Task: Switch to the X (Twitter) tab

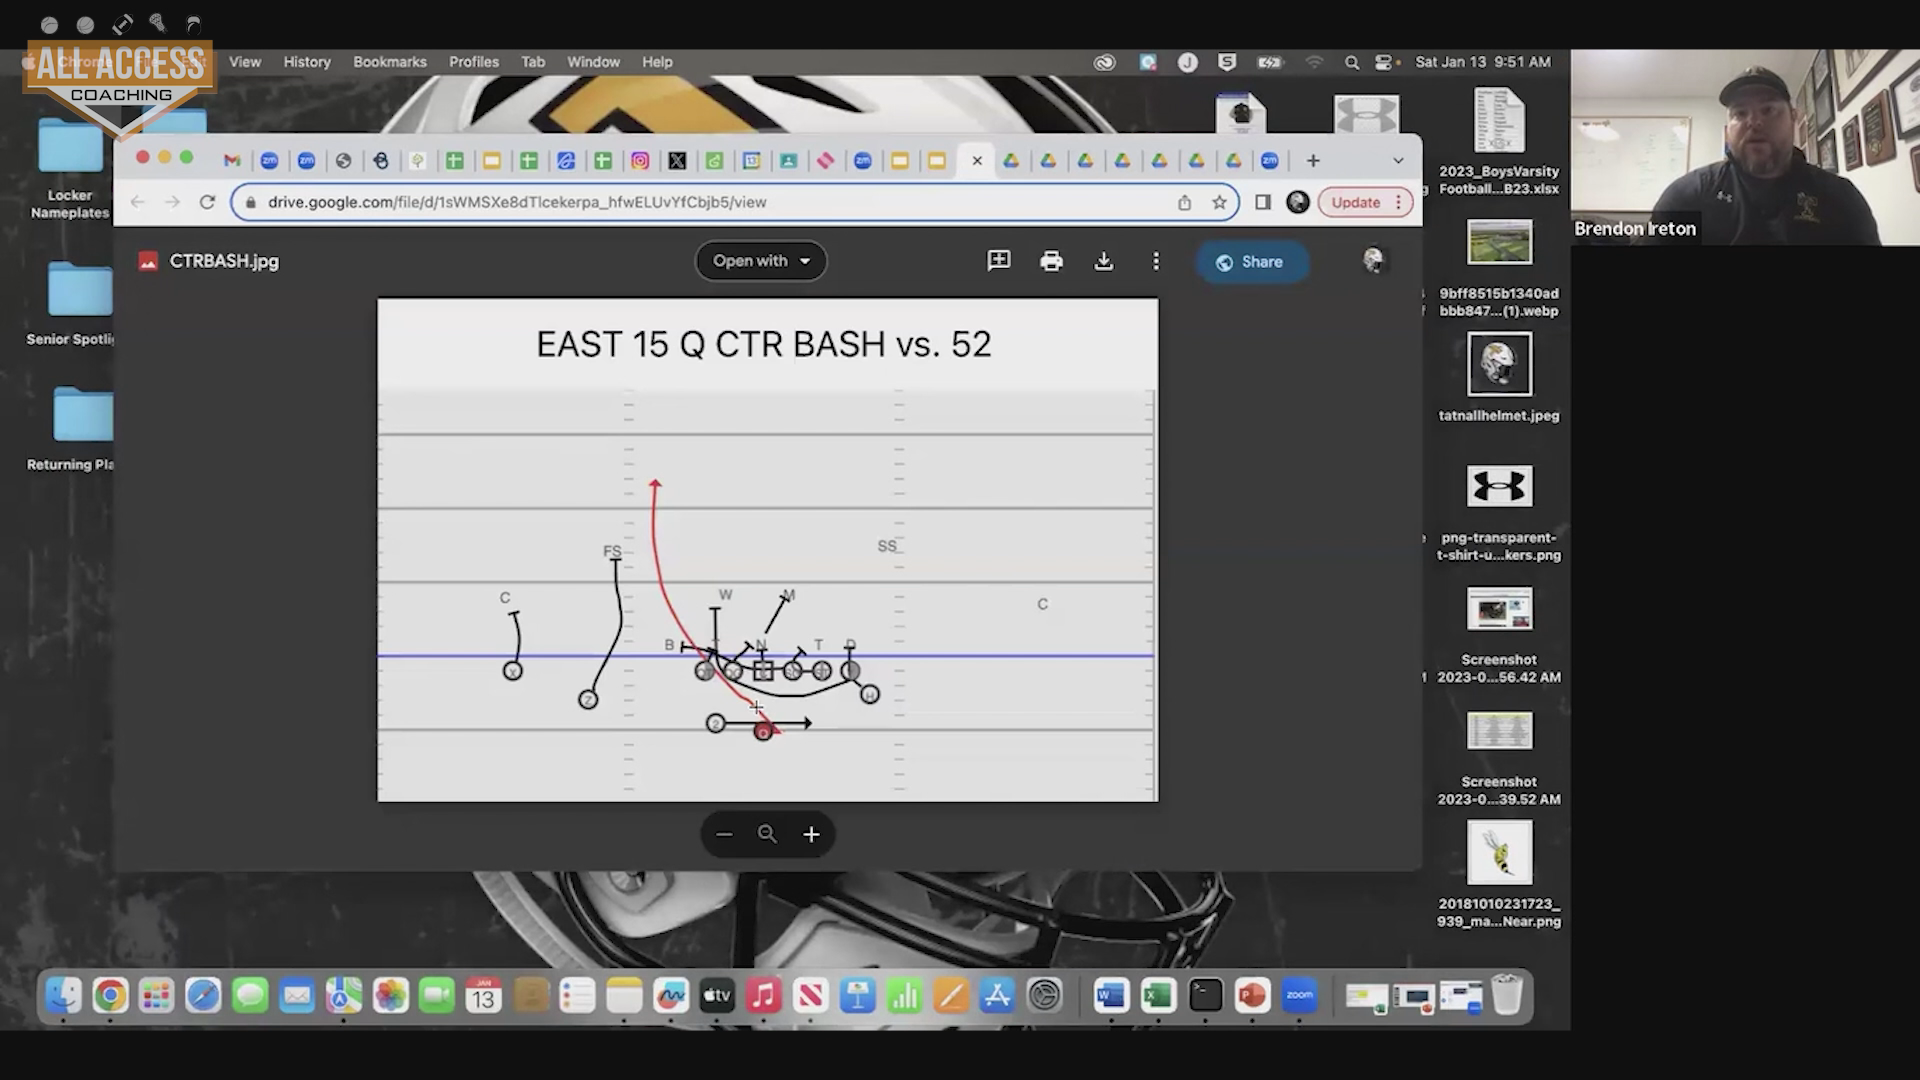Action: (677, 161)
